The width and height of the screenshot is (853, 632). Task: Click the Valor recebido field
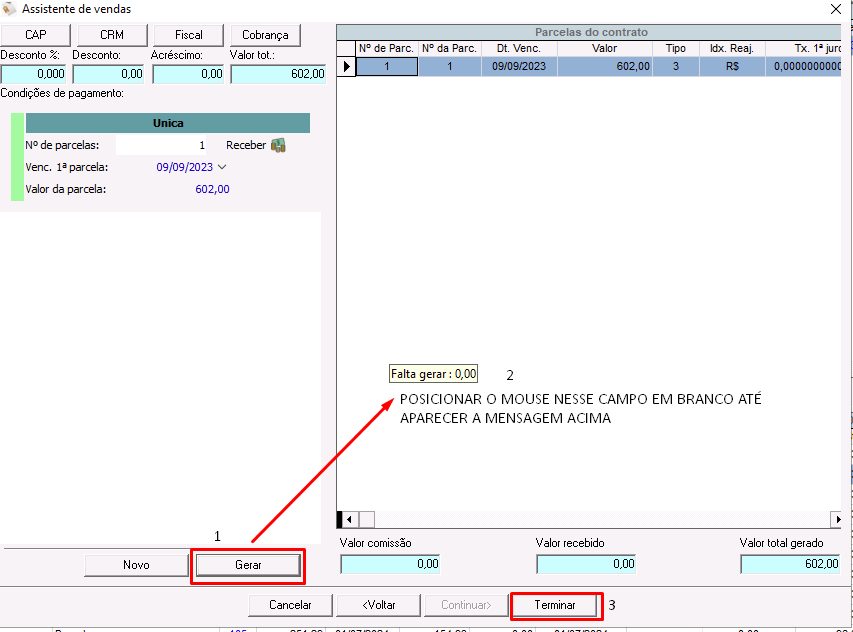click(586, 564)
